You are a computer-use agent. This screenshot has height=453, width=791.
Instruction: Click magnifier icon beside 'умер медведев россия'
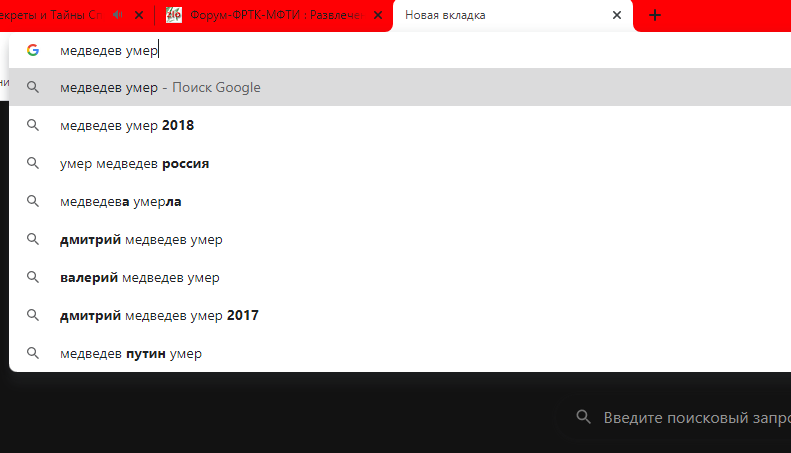33,163
